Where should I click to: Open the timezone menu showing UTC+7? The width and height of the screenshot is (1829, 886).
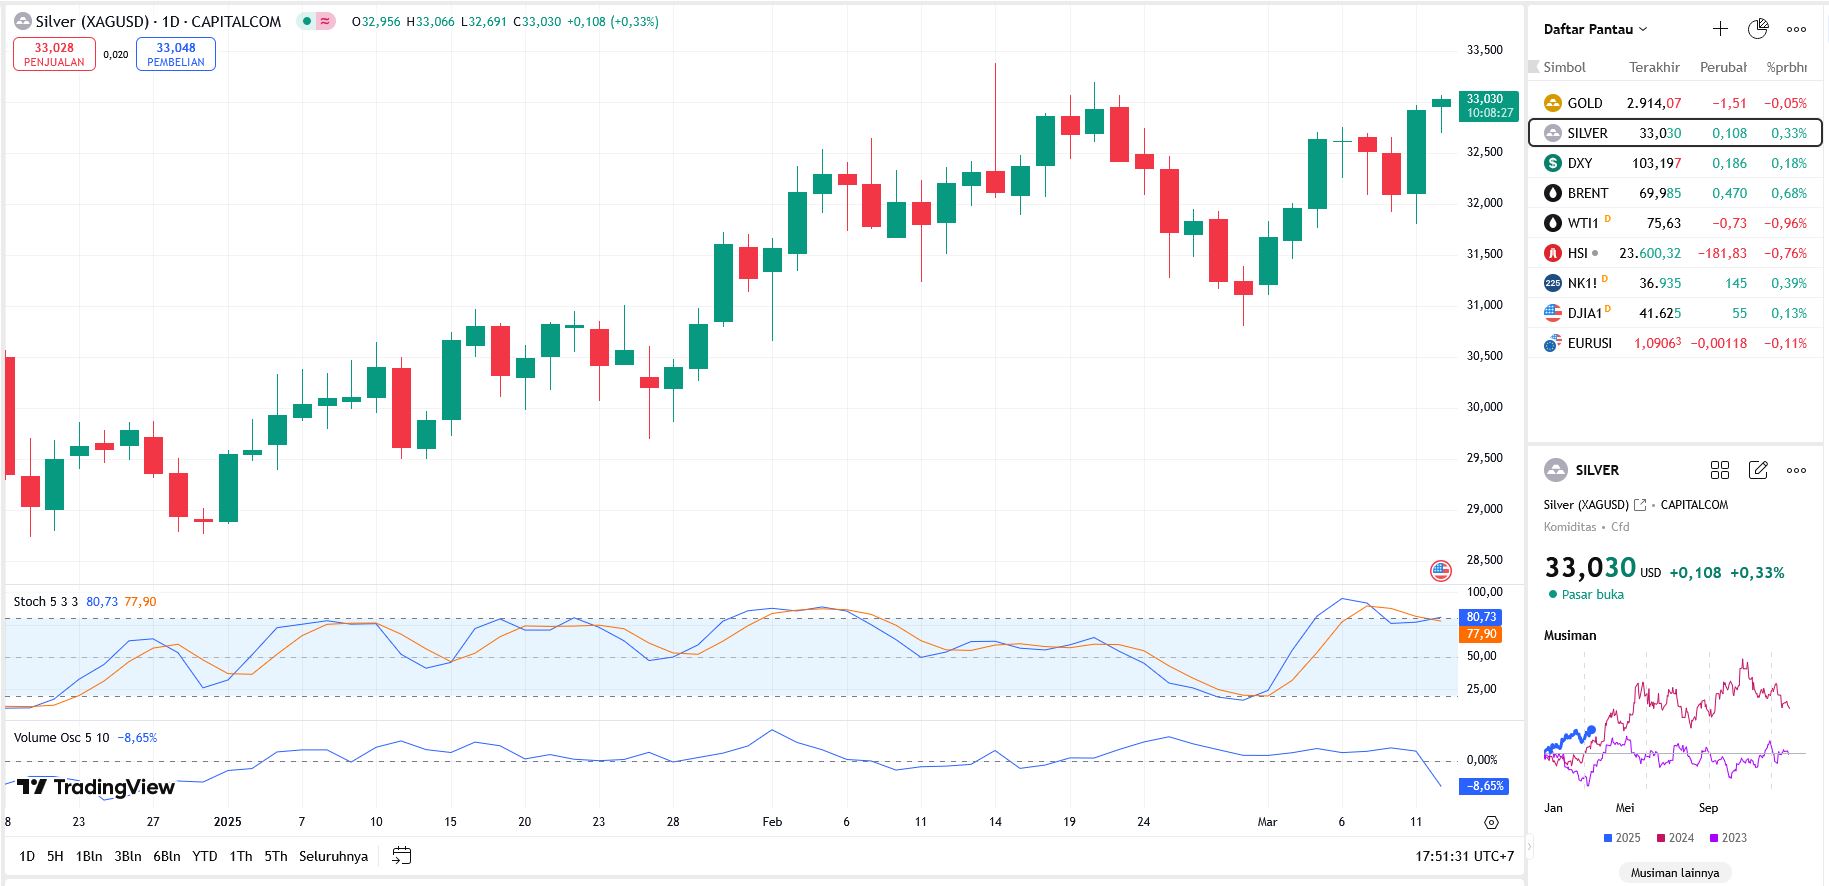[x=1464, y=856]
